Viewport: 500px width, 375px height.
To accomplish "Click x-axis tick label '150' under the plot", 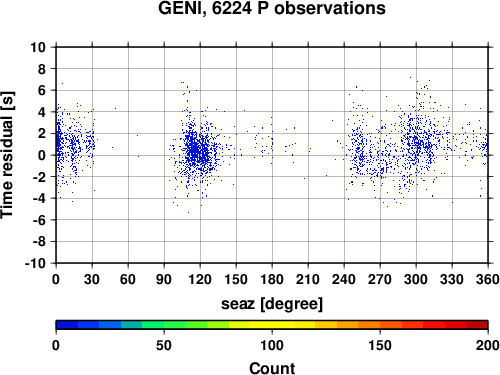I will (x=236, y=279).
